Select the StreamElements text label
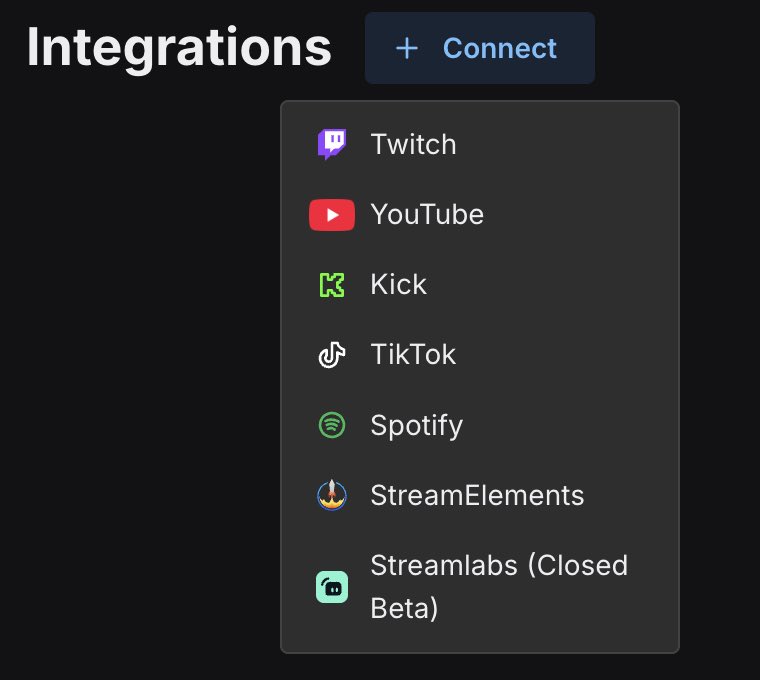Viewport: 760px width, 680px height. point(477,495)
